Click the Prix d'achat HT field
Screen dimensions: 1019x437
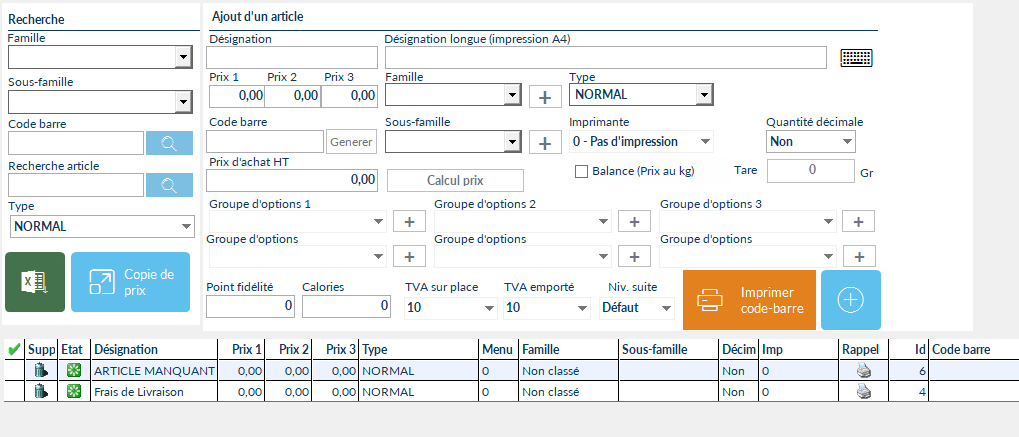pyautogui.click(x=292, y=180)
